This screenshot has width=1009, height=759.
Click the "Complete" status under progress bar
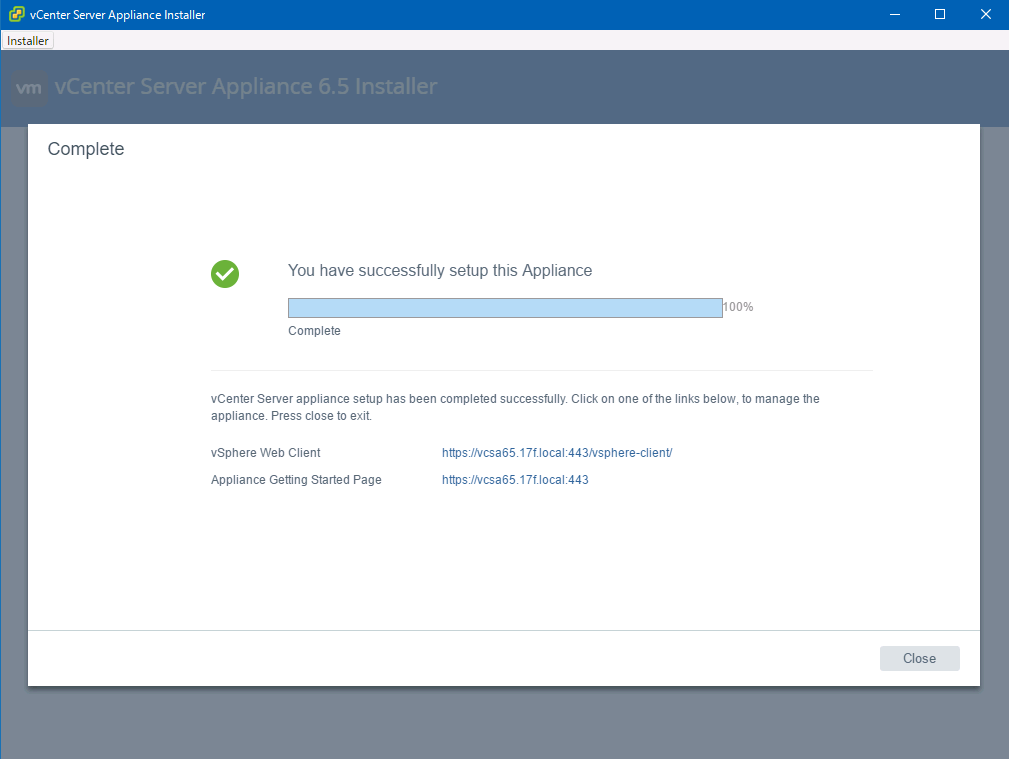pyautogui.click(x=314, y=331)
